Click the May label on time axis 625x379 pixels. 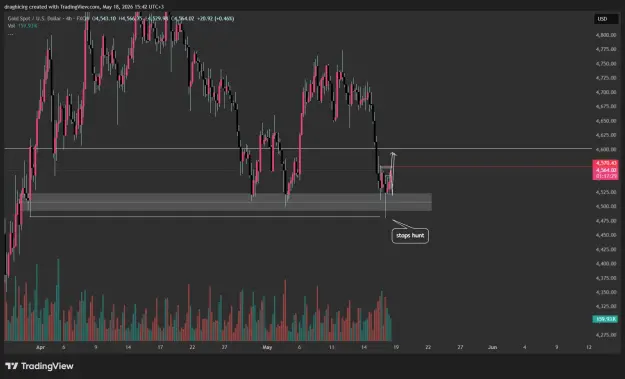[267, 348]
